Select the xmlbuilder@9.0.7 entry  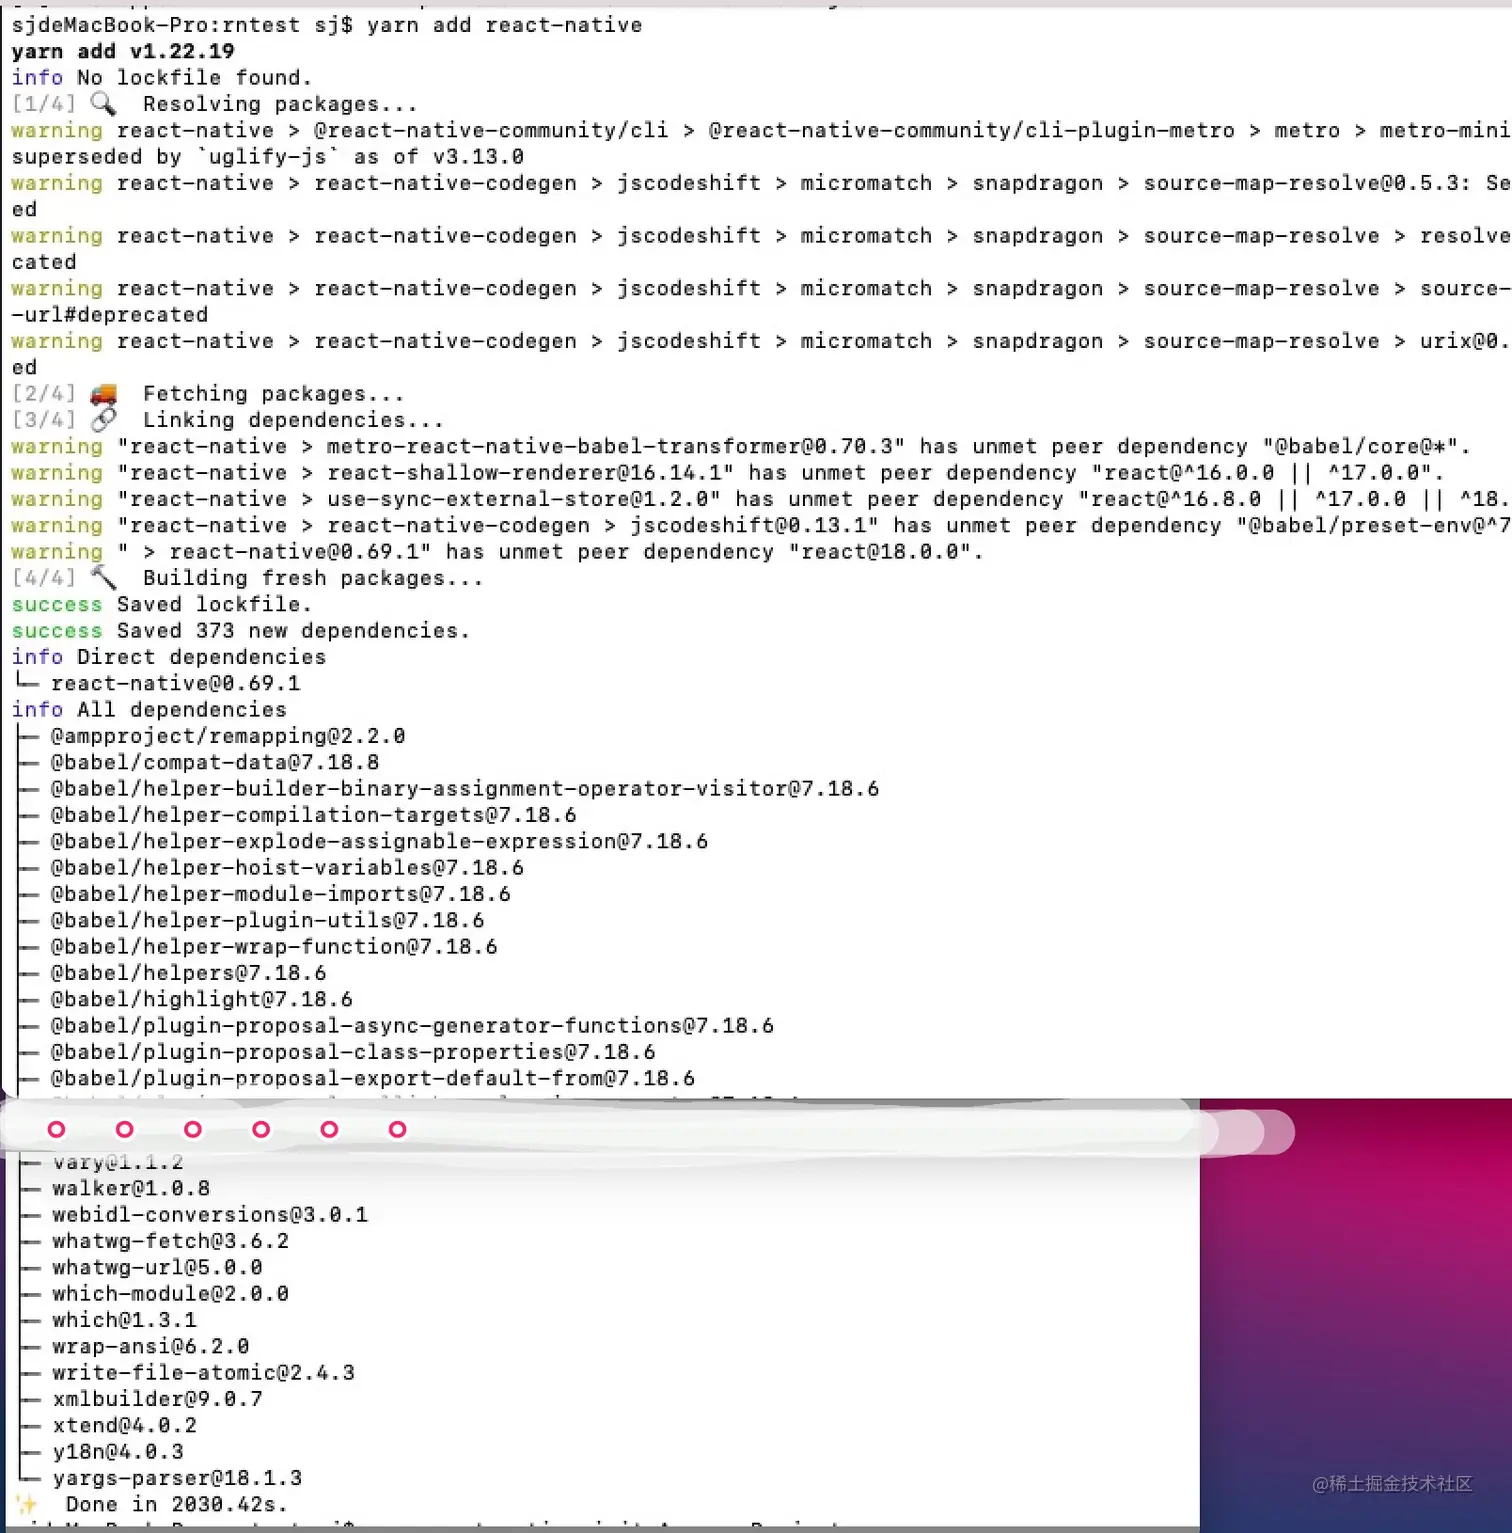158,1399
